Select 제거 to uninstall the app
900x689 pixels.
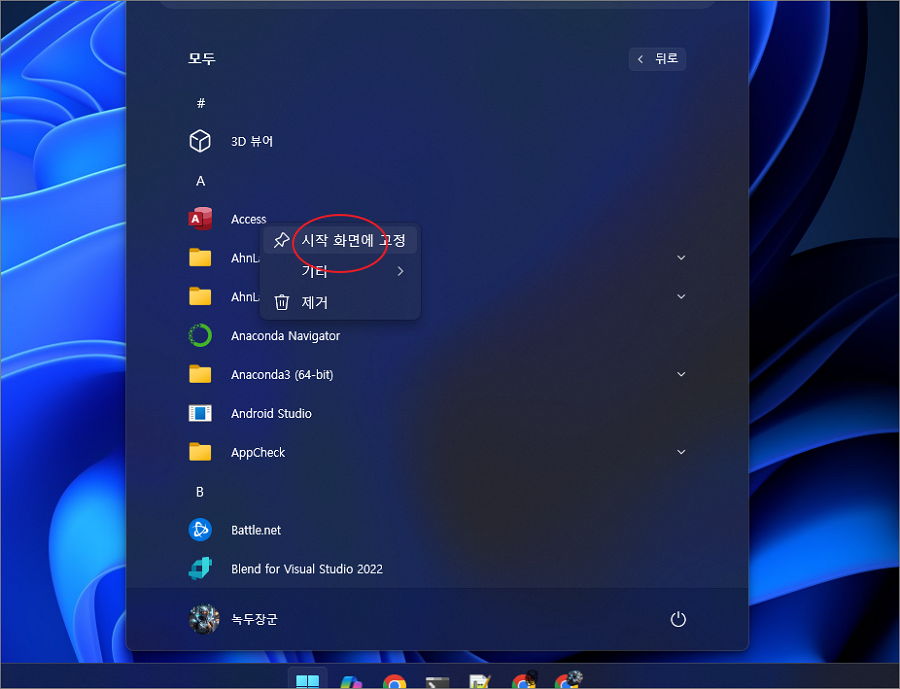pyautogui.click(x=340, y=302)
